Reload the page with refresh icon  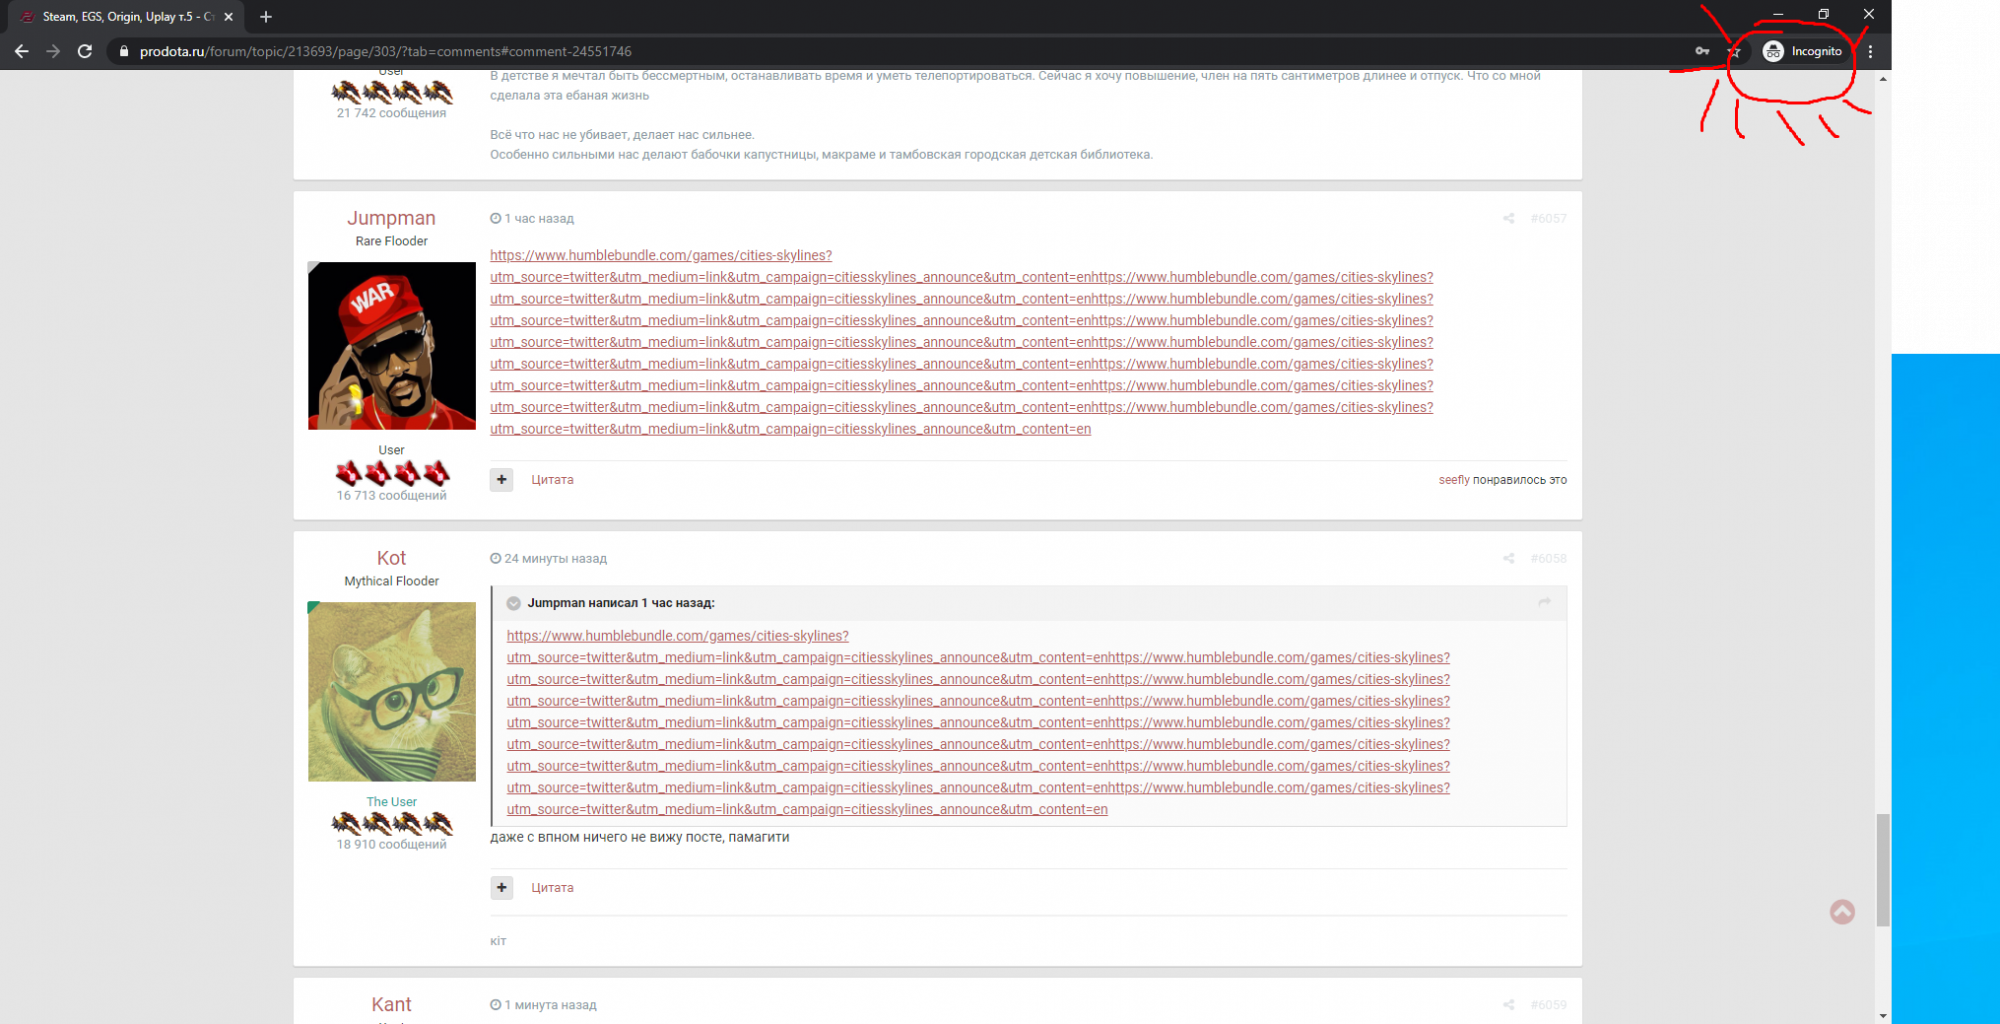[85, 51]
